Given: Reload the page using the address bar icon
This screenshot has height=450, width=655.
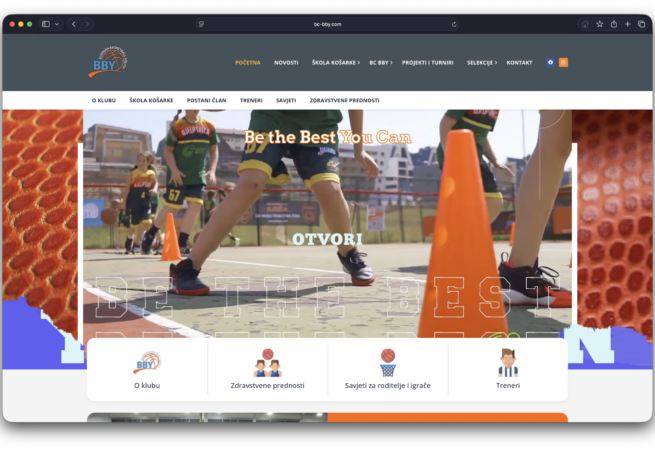Looking at the screenshot, I should [x=454, y=24].
